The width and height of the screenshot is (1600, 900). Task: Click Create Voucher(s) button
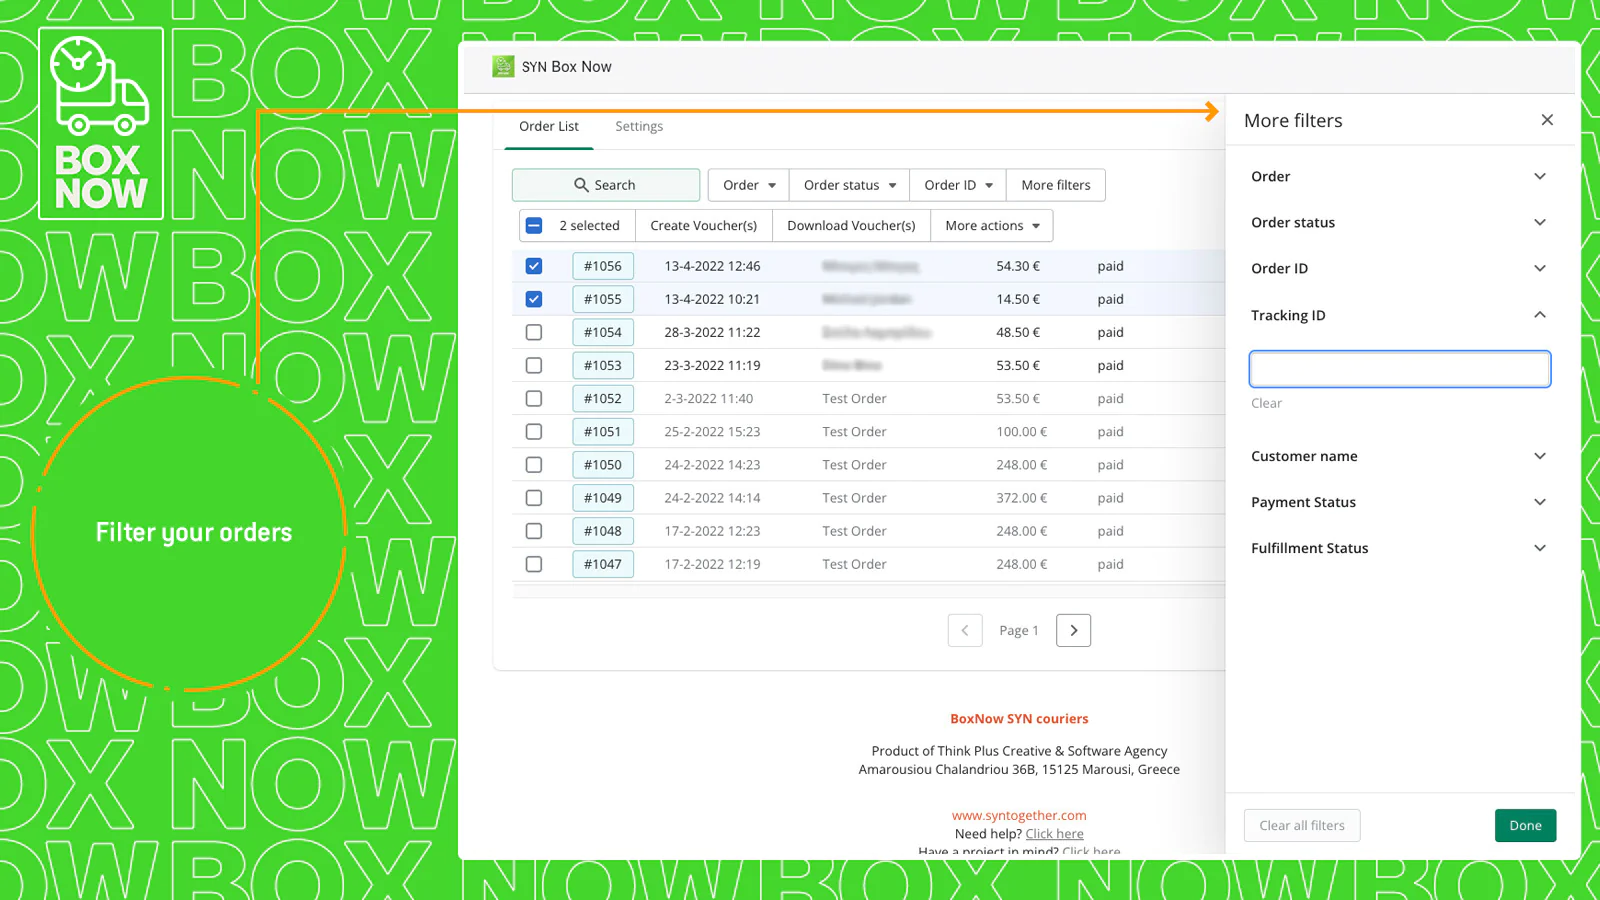click(704, 226)
